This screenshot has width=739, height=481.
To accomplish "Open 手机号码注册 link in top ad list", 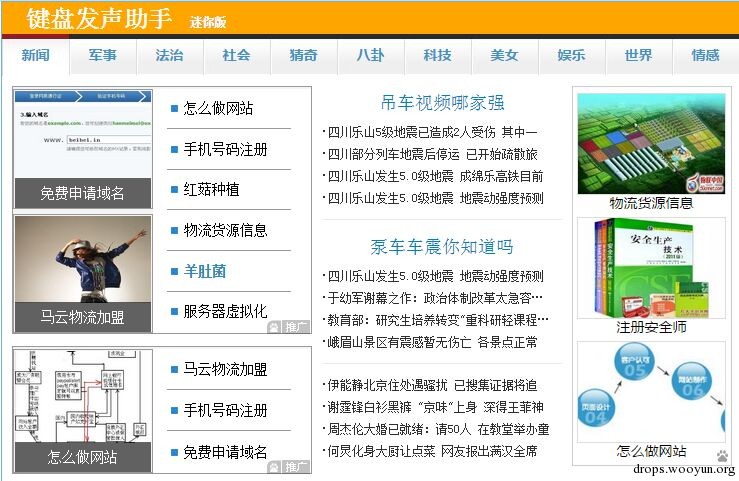I will [225, 149].
